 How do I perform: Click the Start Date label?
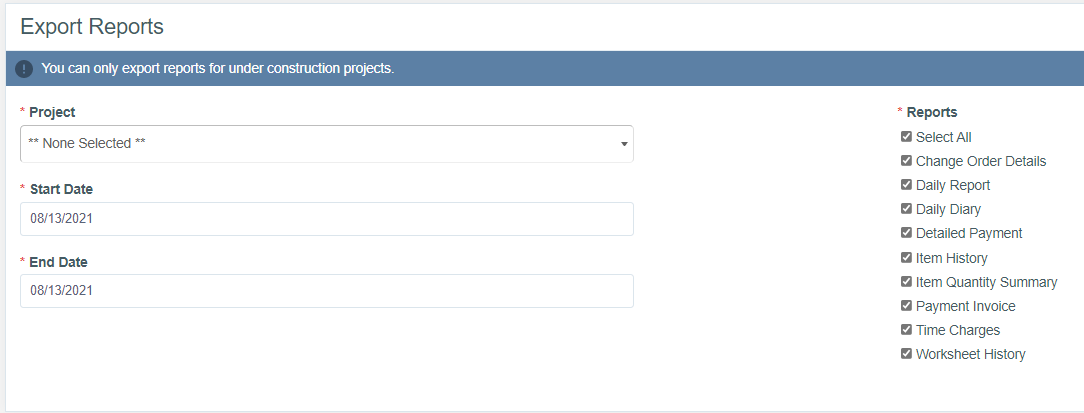point(62,189)
